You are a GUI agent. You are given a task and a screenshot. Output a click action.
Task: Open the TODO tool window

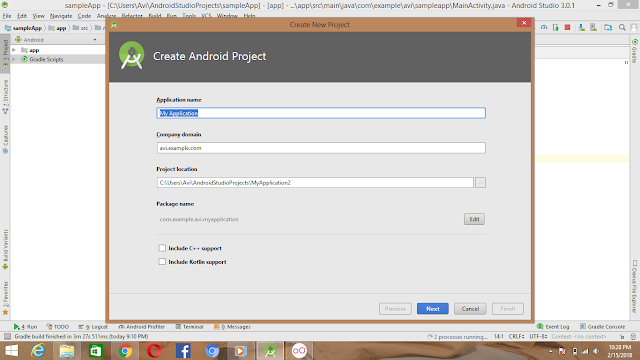point(58,327)
